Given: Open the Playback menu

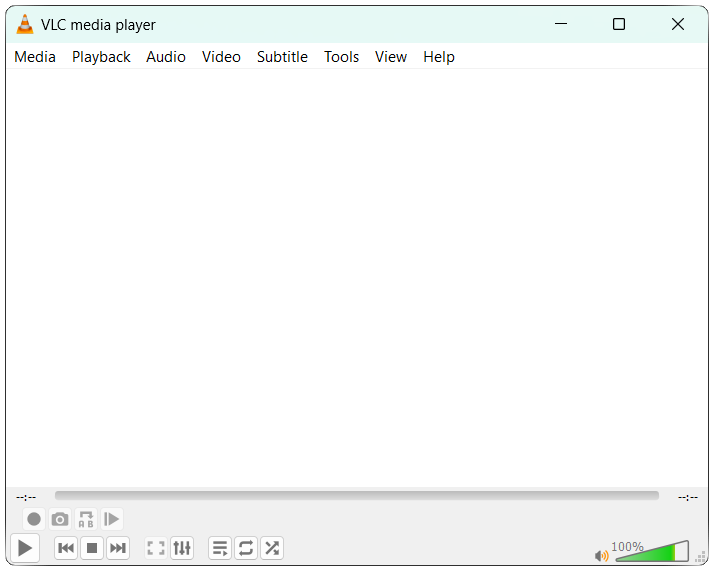Looking at the screenshot, I should tap(101, 57).
